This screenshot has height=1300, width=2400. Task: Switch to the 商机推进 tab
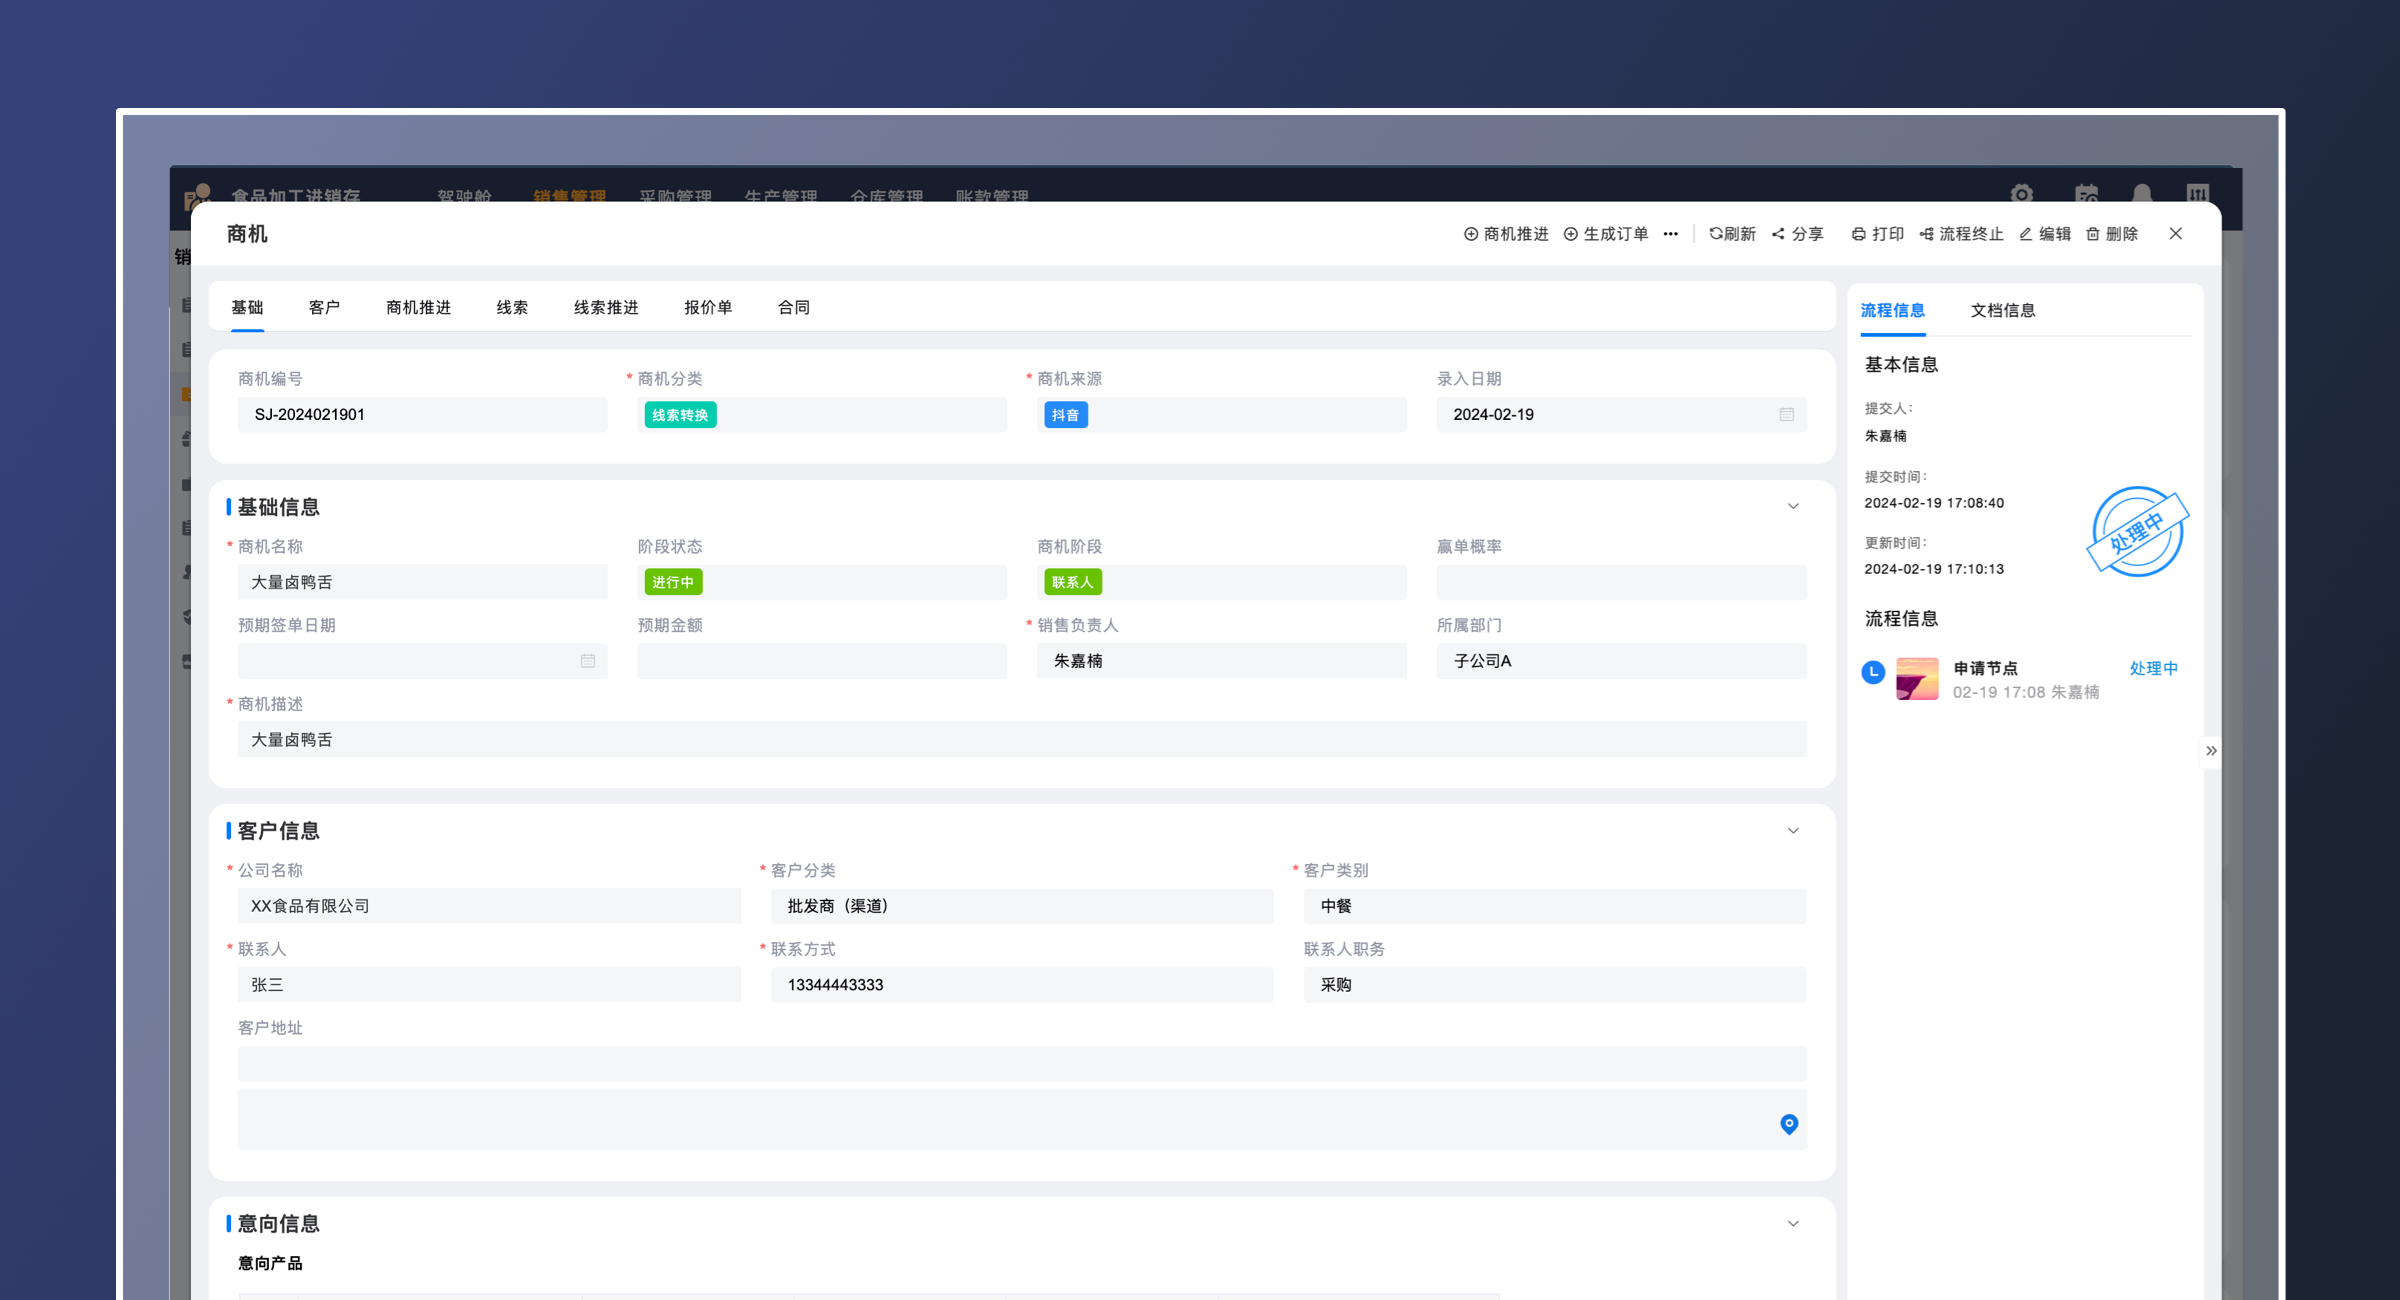point(418,308)
